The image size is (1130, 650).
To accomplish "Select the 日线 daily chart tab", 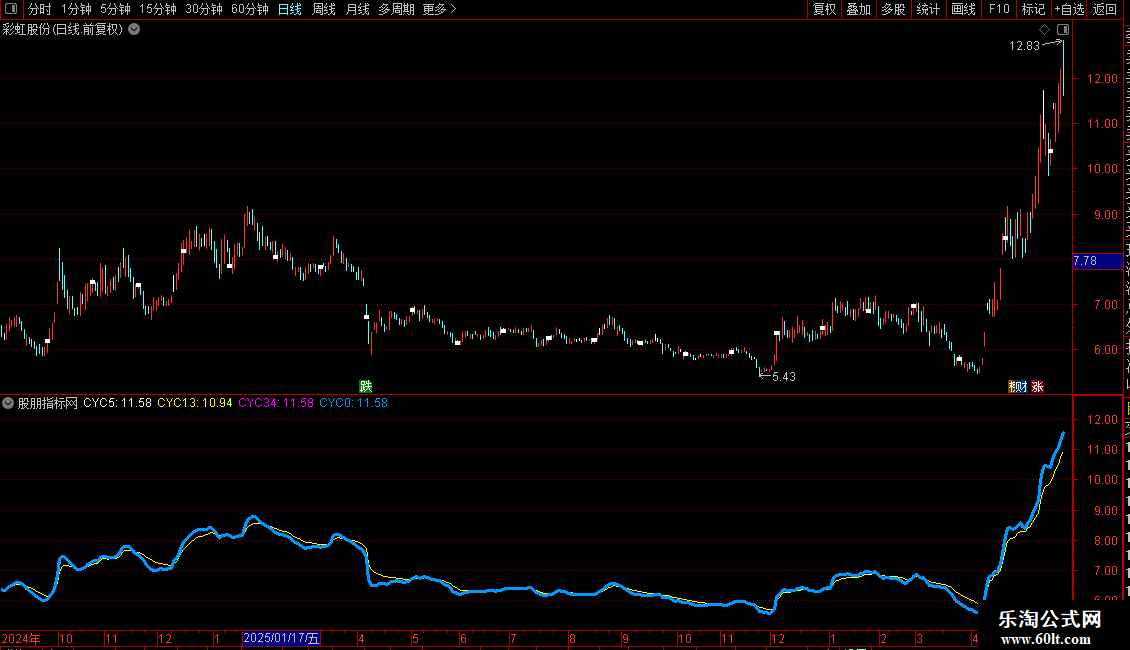I will (x=290, y=9).
